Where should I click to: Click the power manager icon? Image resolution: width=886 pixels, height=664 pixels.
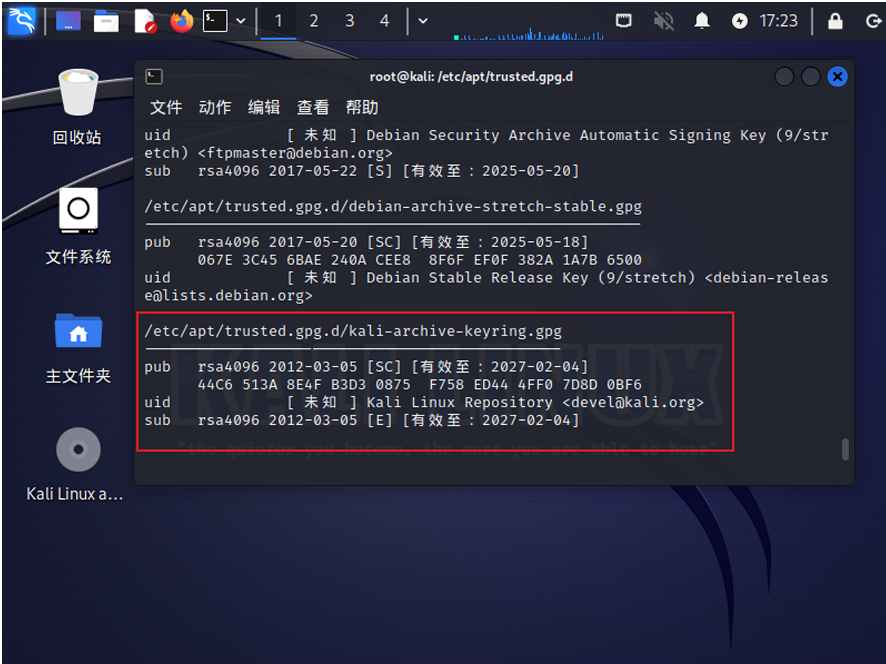click(740, 20)
